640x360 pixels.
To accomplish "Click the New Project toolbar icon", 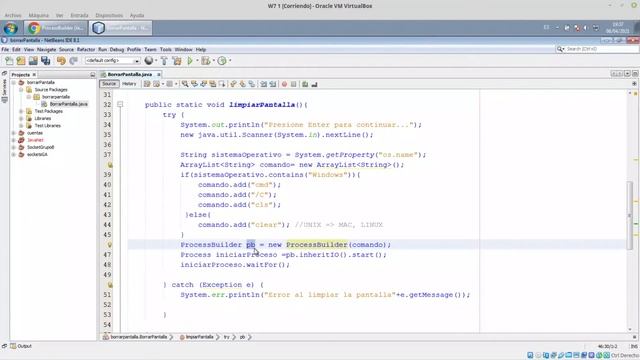I will point(21,61).
